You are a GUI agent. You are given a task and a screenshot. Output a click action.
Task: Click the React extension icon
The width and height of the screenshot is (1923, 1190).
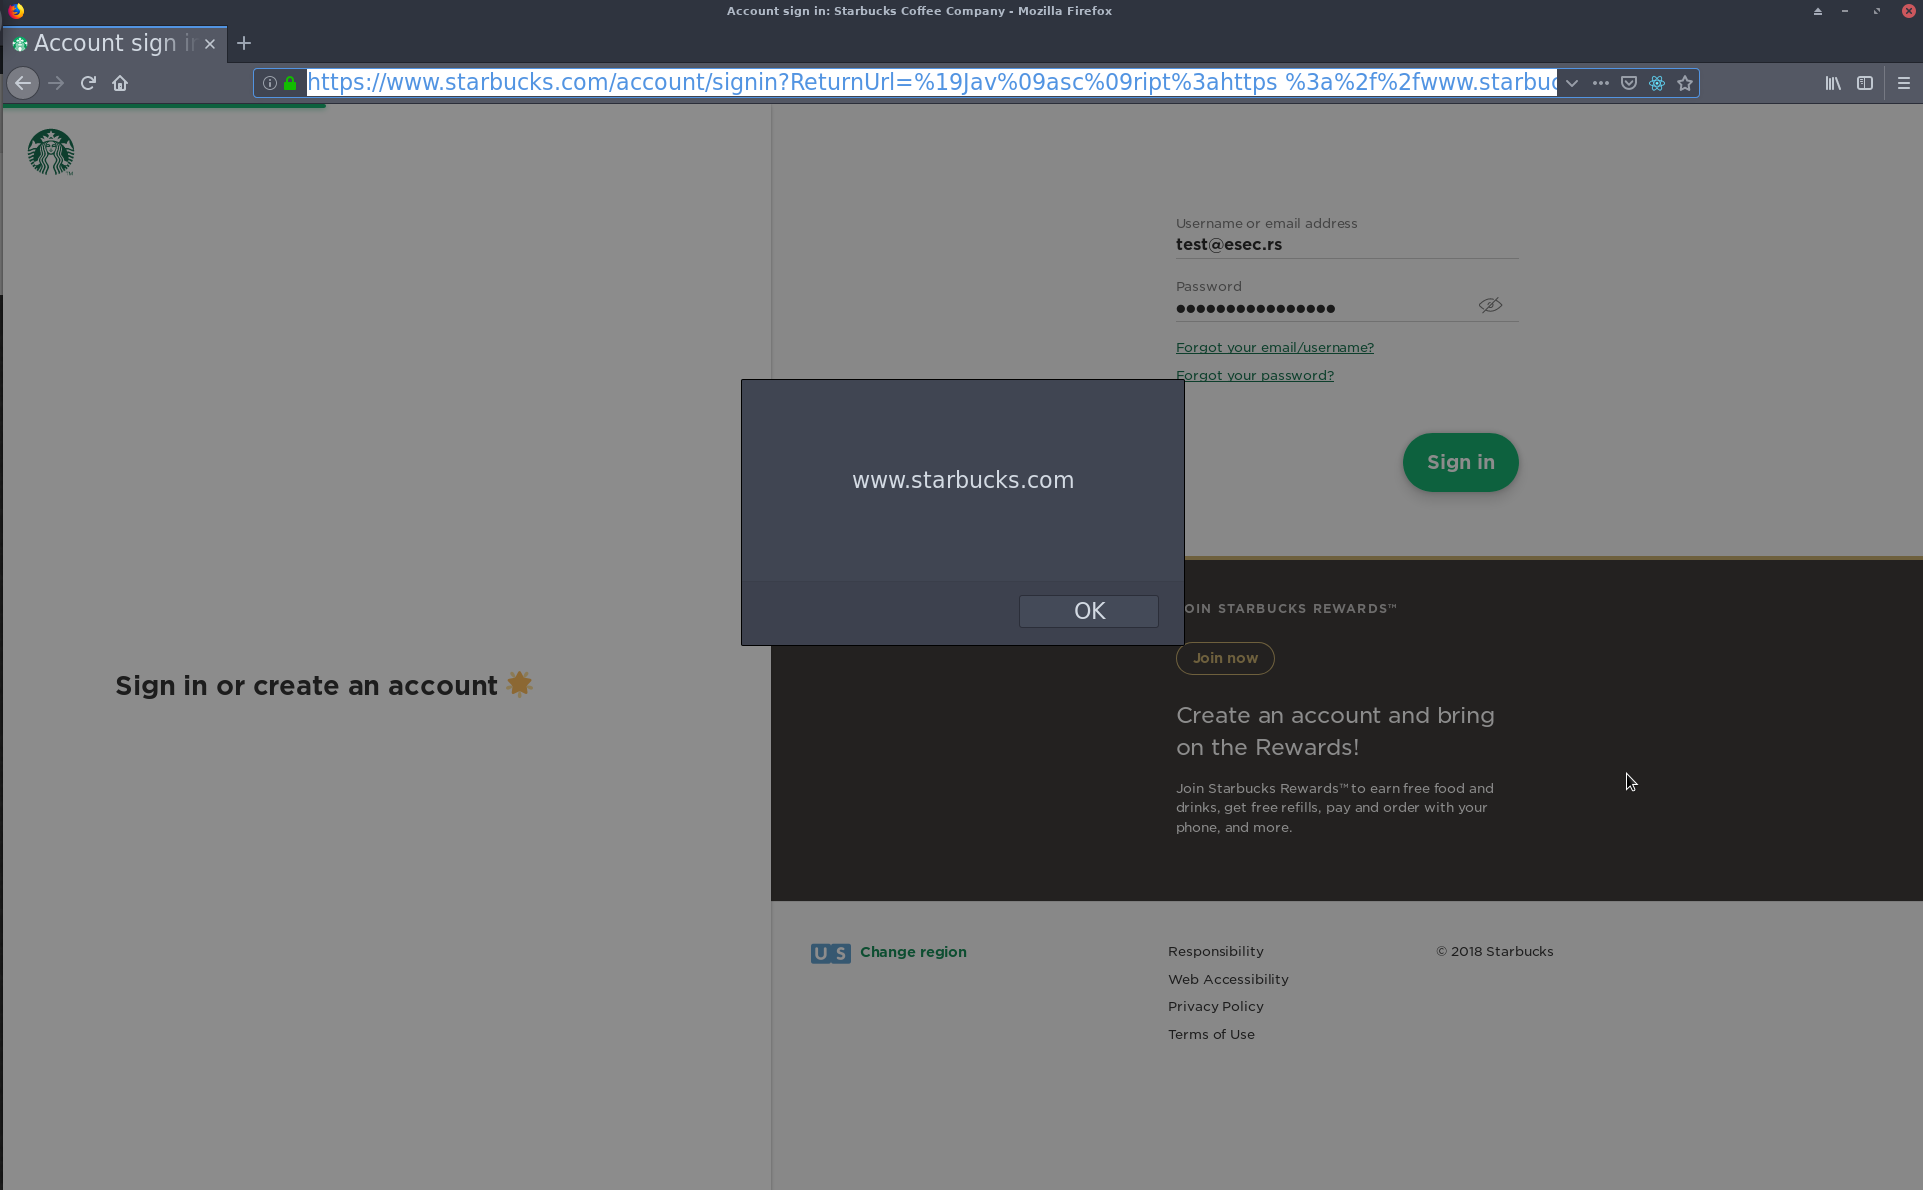tap(1657, 83)
